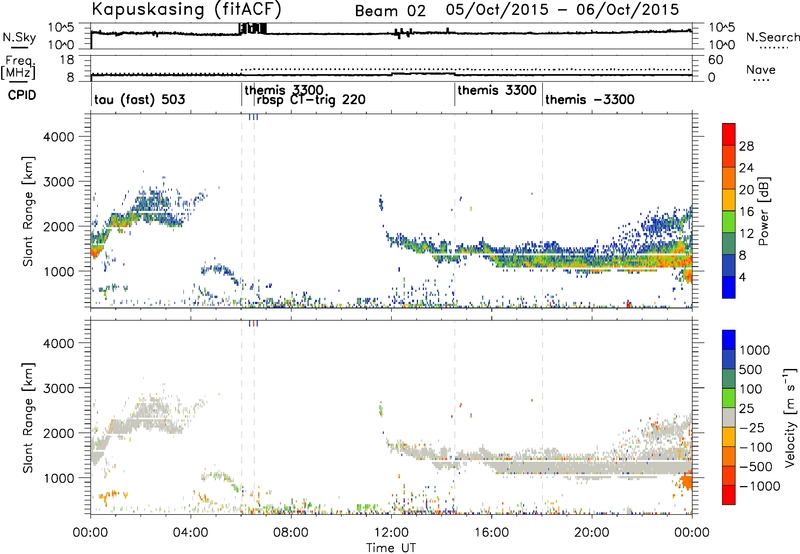The image size is (800, 554).
Task: Click the 05/Oct/2015 - 06/Oct/2015 date range
Action: [x=563, y=10]
